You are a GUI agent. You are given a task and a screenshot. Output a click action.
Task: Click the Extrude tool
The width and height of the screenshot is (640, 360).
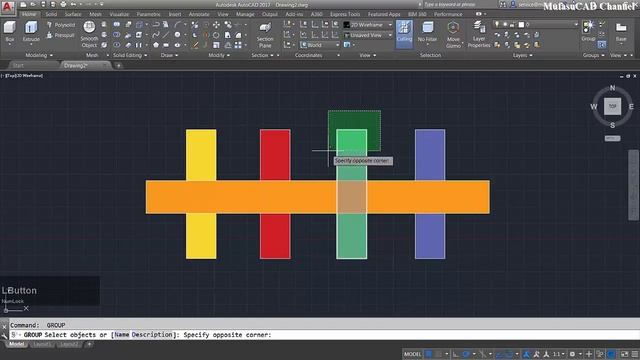[x=31, y=31]
